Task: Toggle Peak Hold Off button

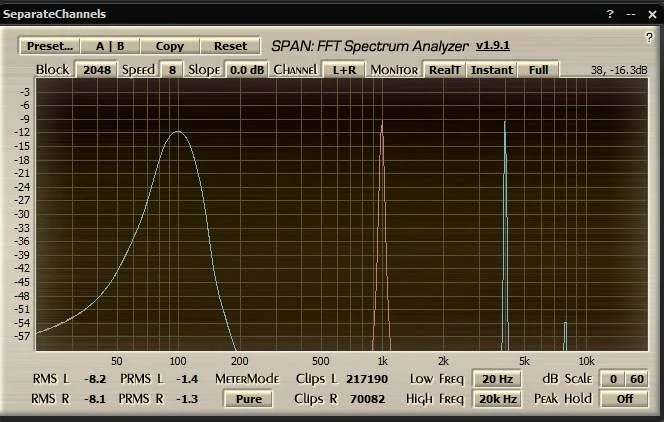Action: point(624,398)
